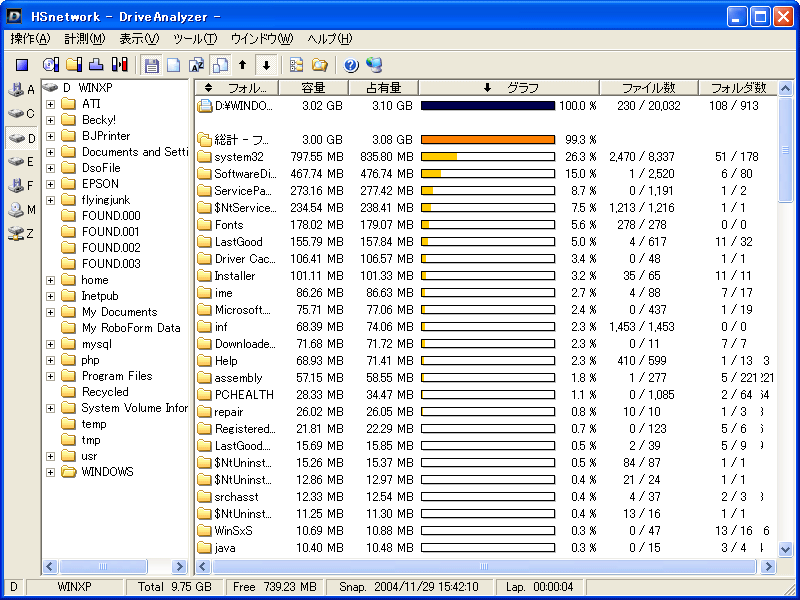Click the open folder explorer icon

pos(320,65)
